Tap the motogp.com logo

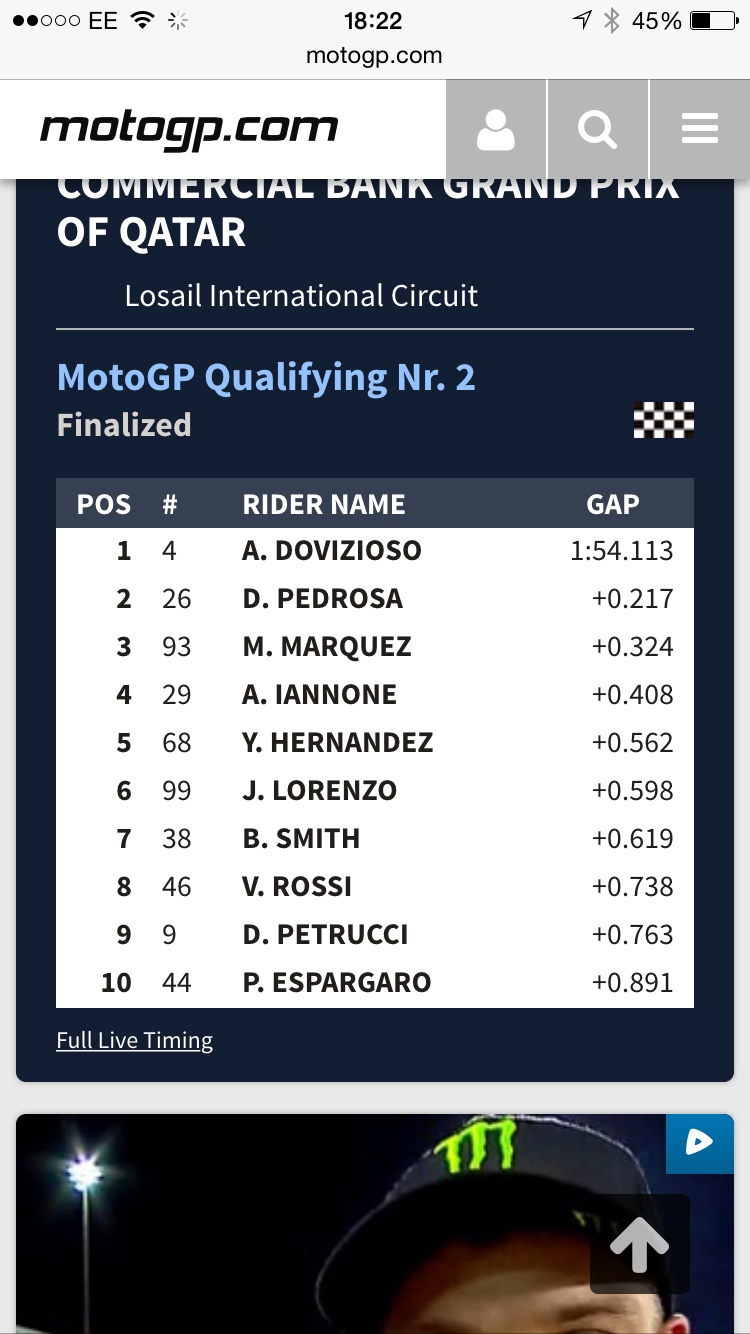[189, 130]
